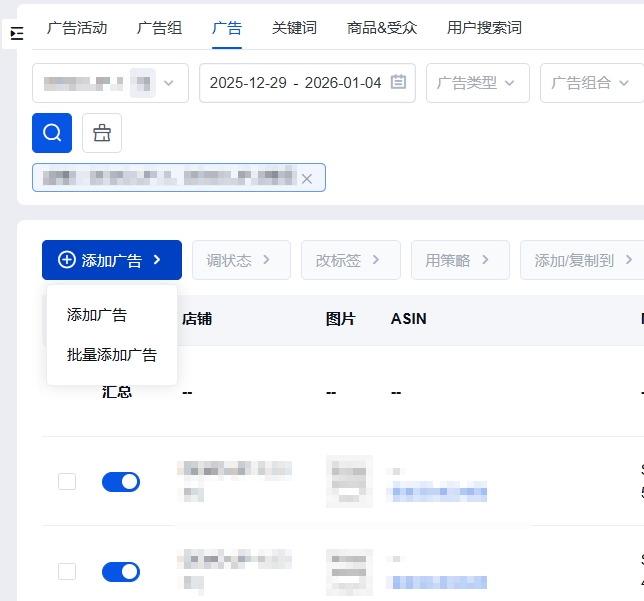Screen dimensions: 644x601
Task: Select 批量添加广告 from the menu
Action: pos(112,355)
